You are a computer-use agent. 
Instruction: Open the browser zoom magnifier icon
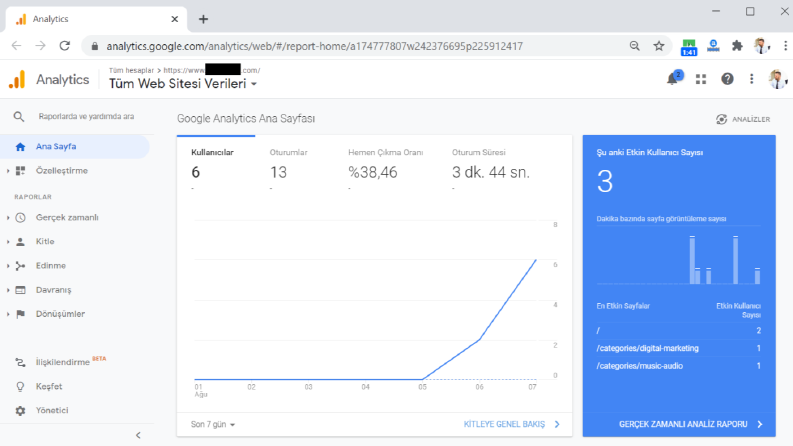[635, 46]
